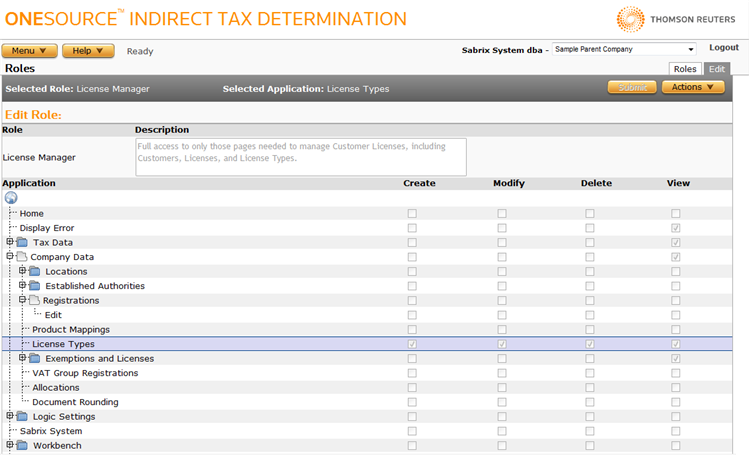Image resolution: width=749 pixels, height=455 pixels.
Task: Click the Company Data open folder icon
Action: [x=23, y=257]
